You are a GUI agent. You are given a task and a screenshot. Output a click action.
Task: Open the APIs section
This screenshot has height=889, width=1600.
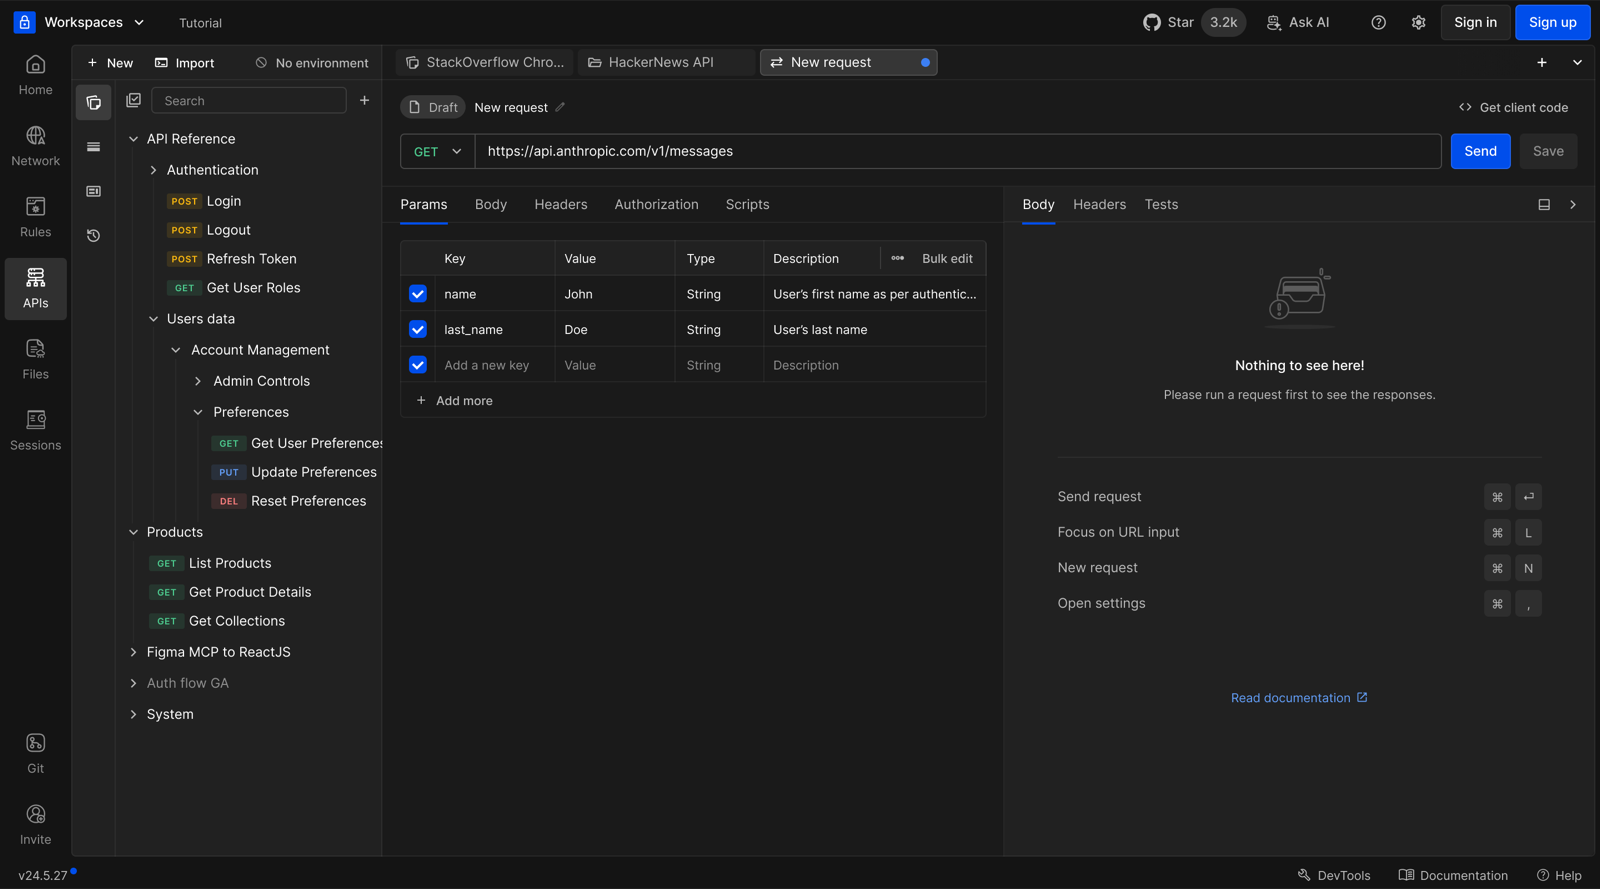click(35, 289)
